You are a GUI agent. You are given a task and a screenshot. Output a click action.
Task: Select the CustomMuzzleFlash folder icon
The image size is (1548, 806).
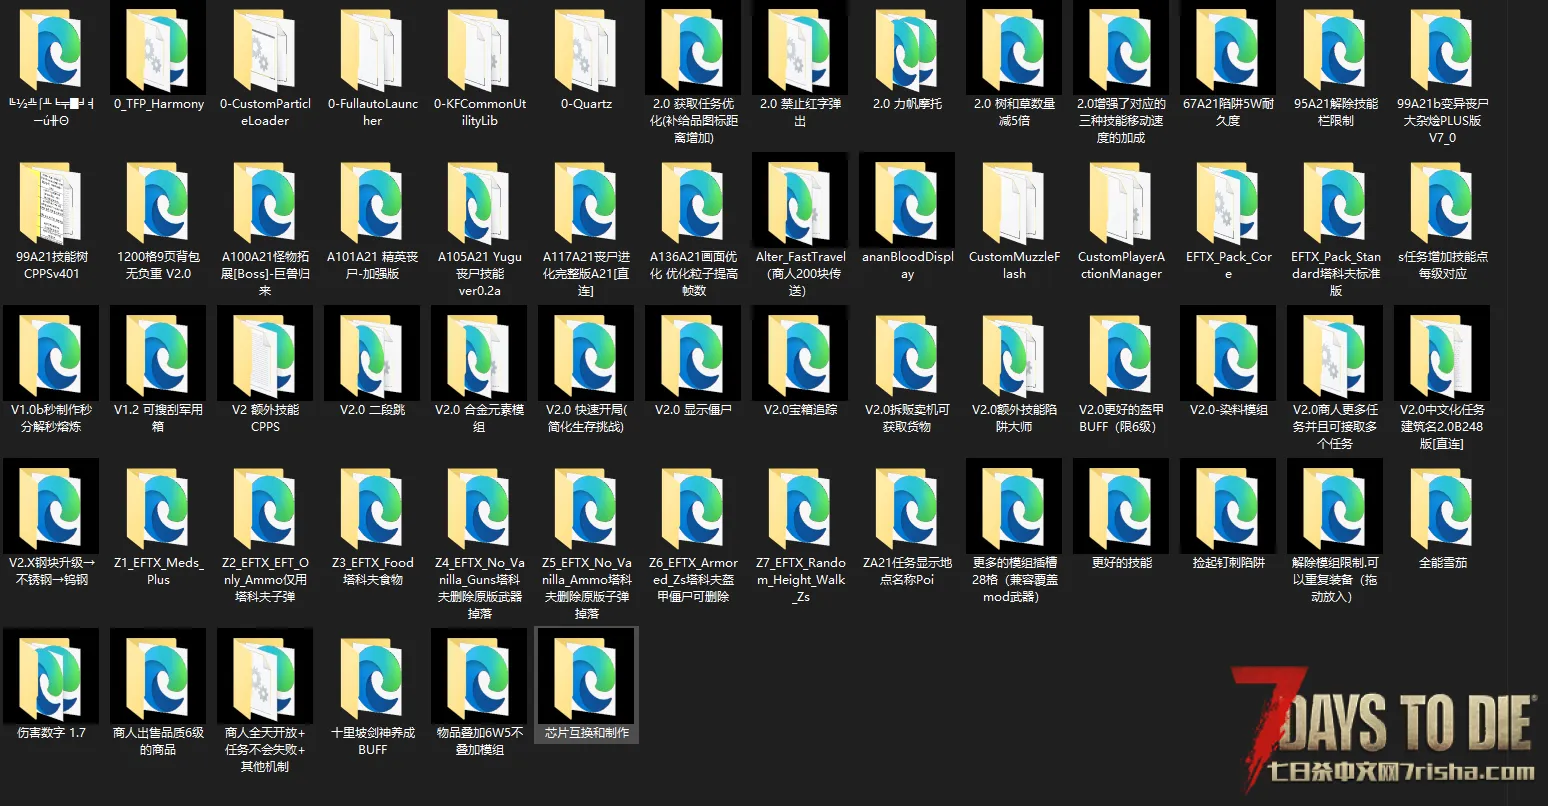(1014, 203)
